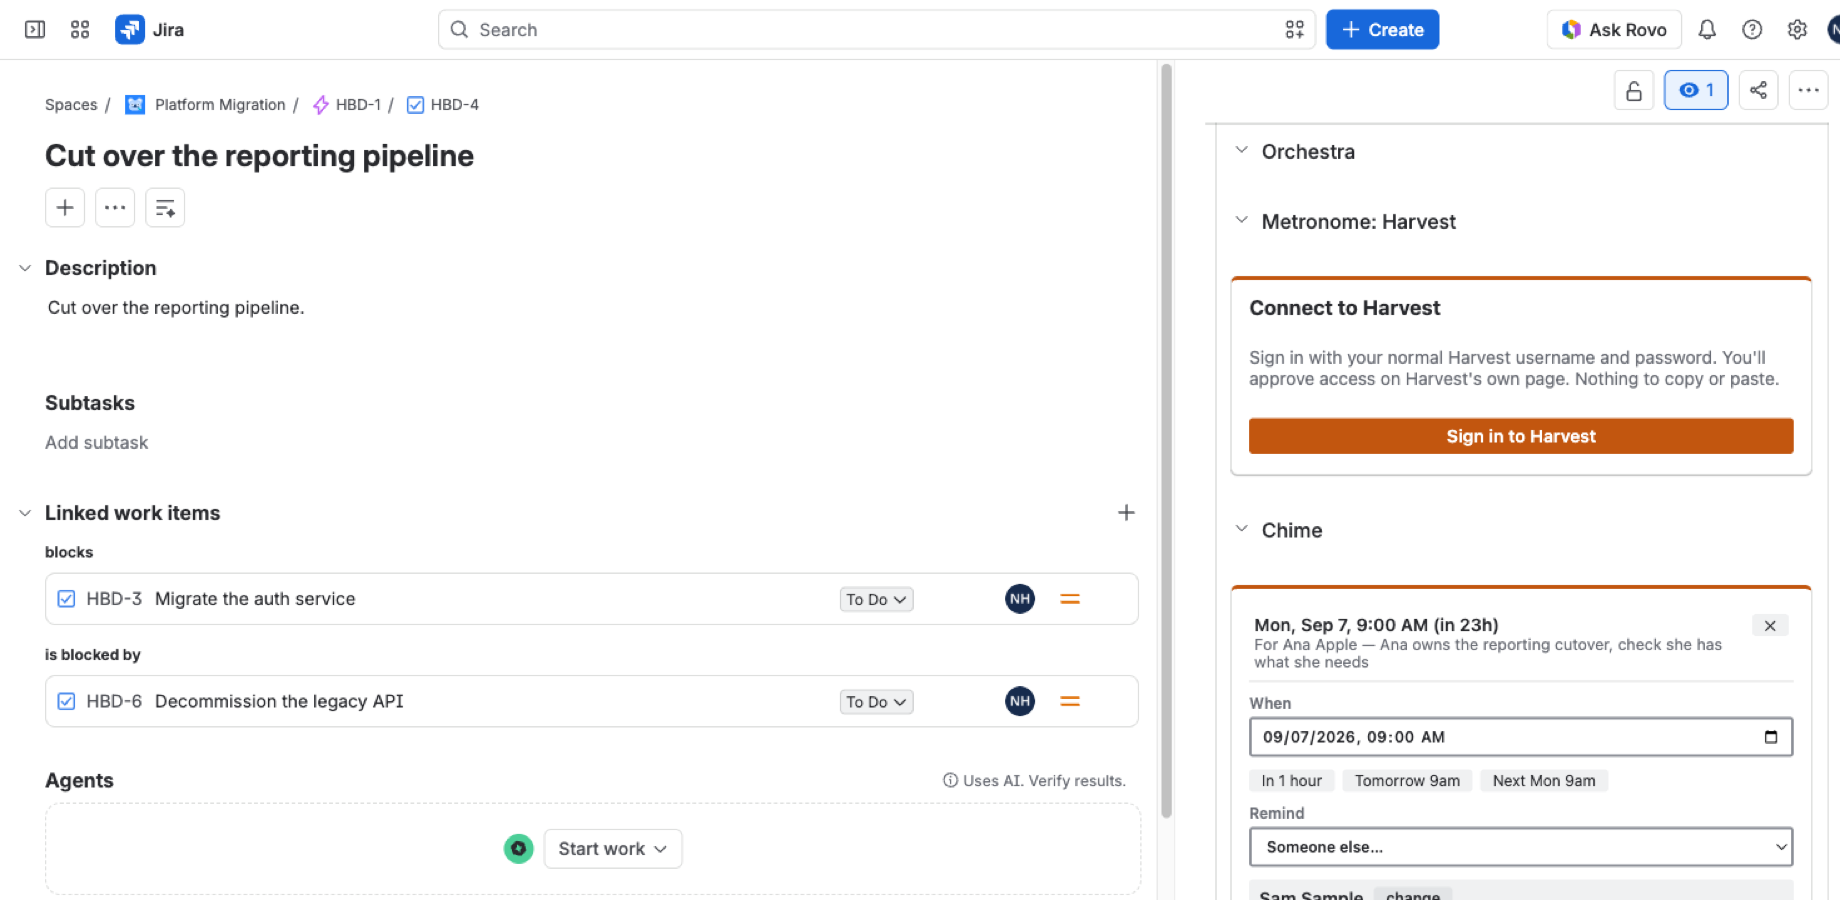
Task: Collapse the Metronome: Harvest section
Action: pos(1241,221)
